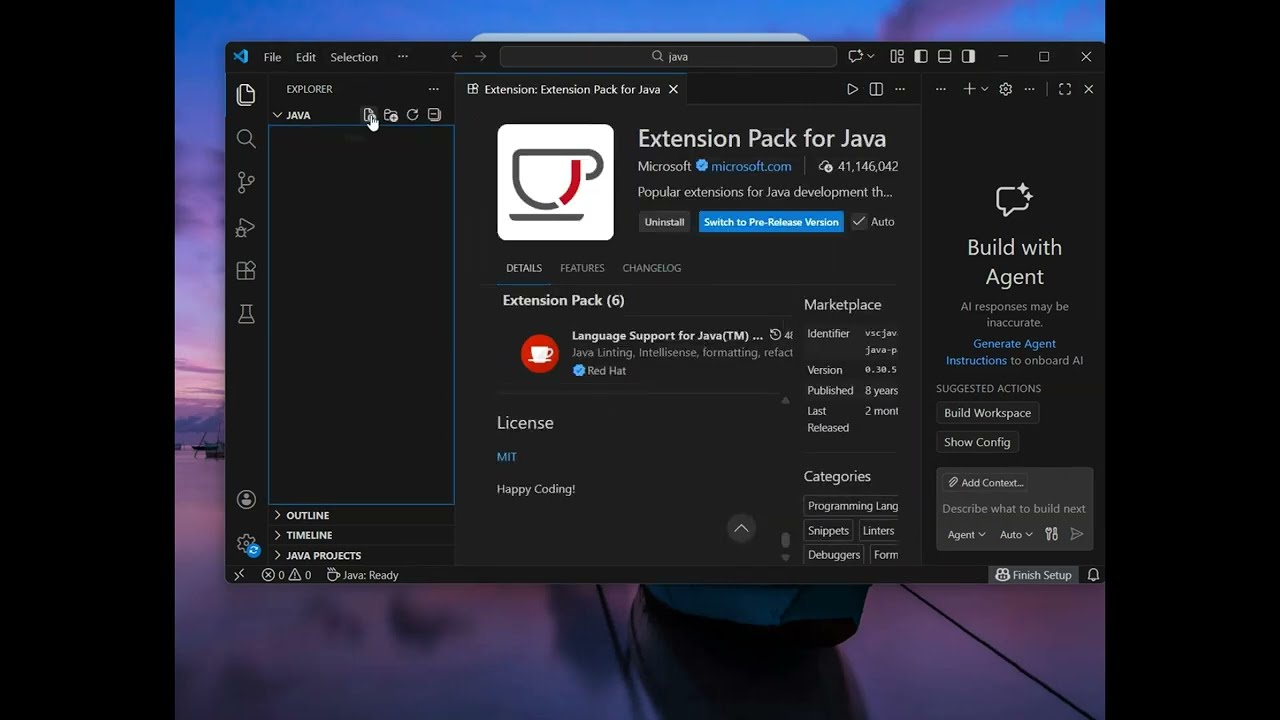The height and width of the screenshot is (720, 1280).
Task: Click the command center search box
Action: pyautogui.click(x=668, y=57)
